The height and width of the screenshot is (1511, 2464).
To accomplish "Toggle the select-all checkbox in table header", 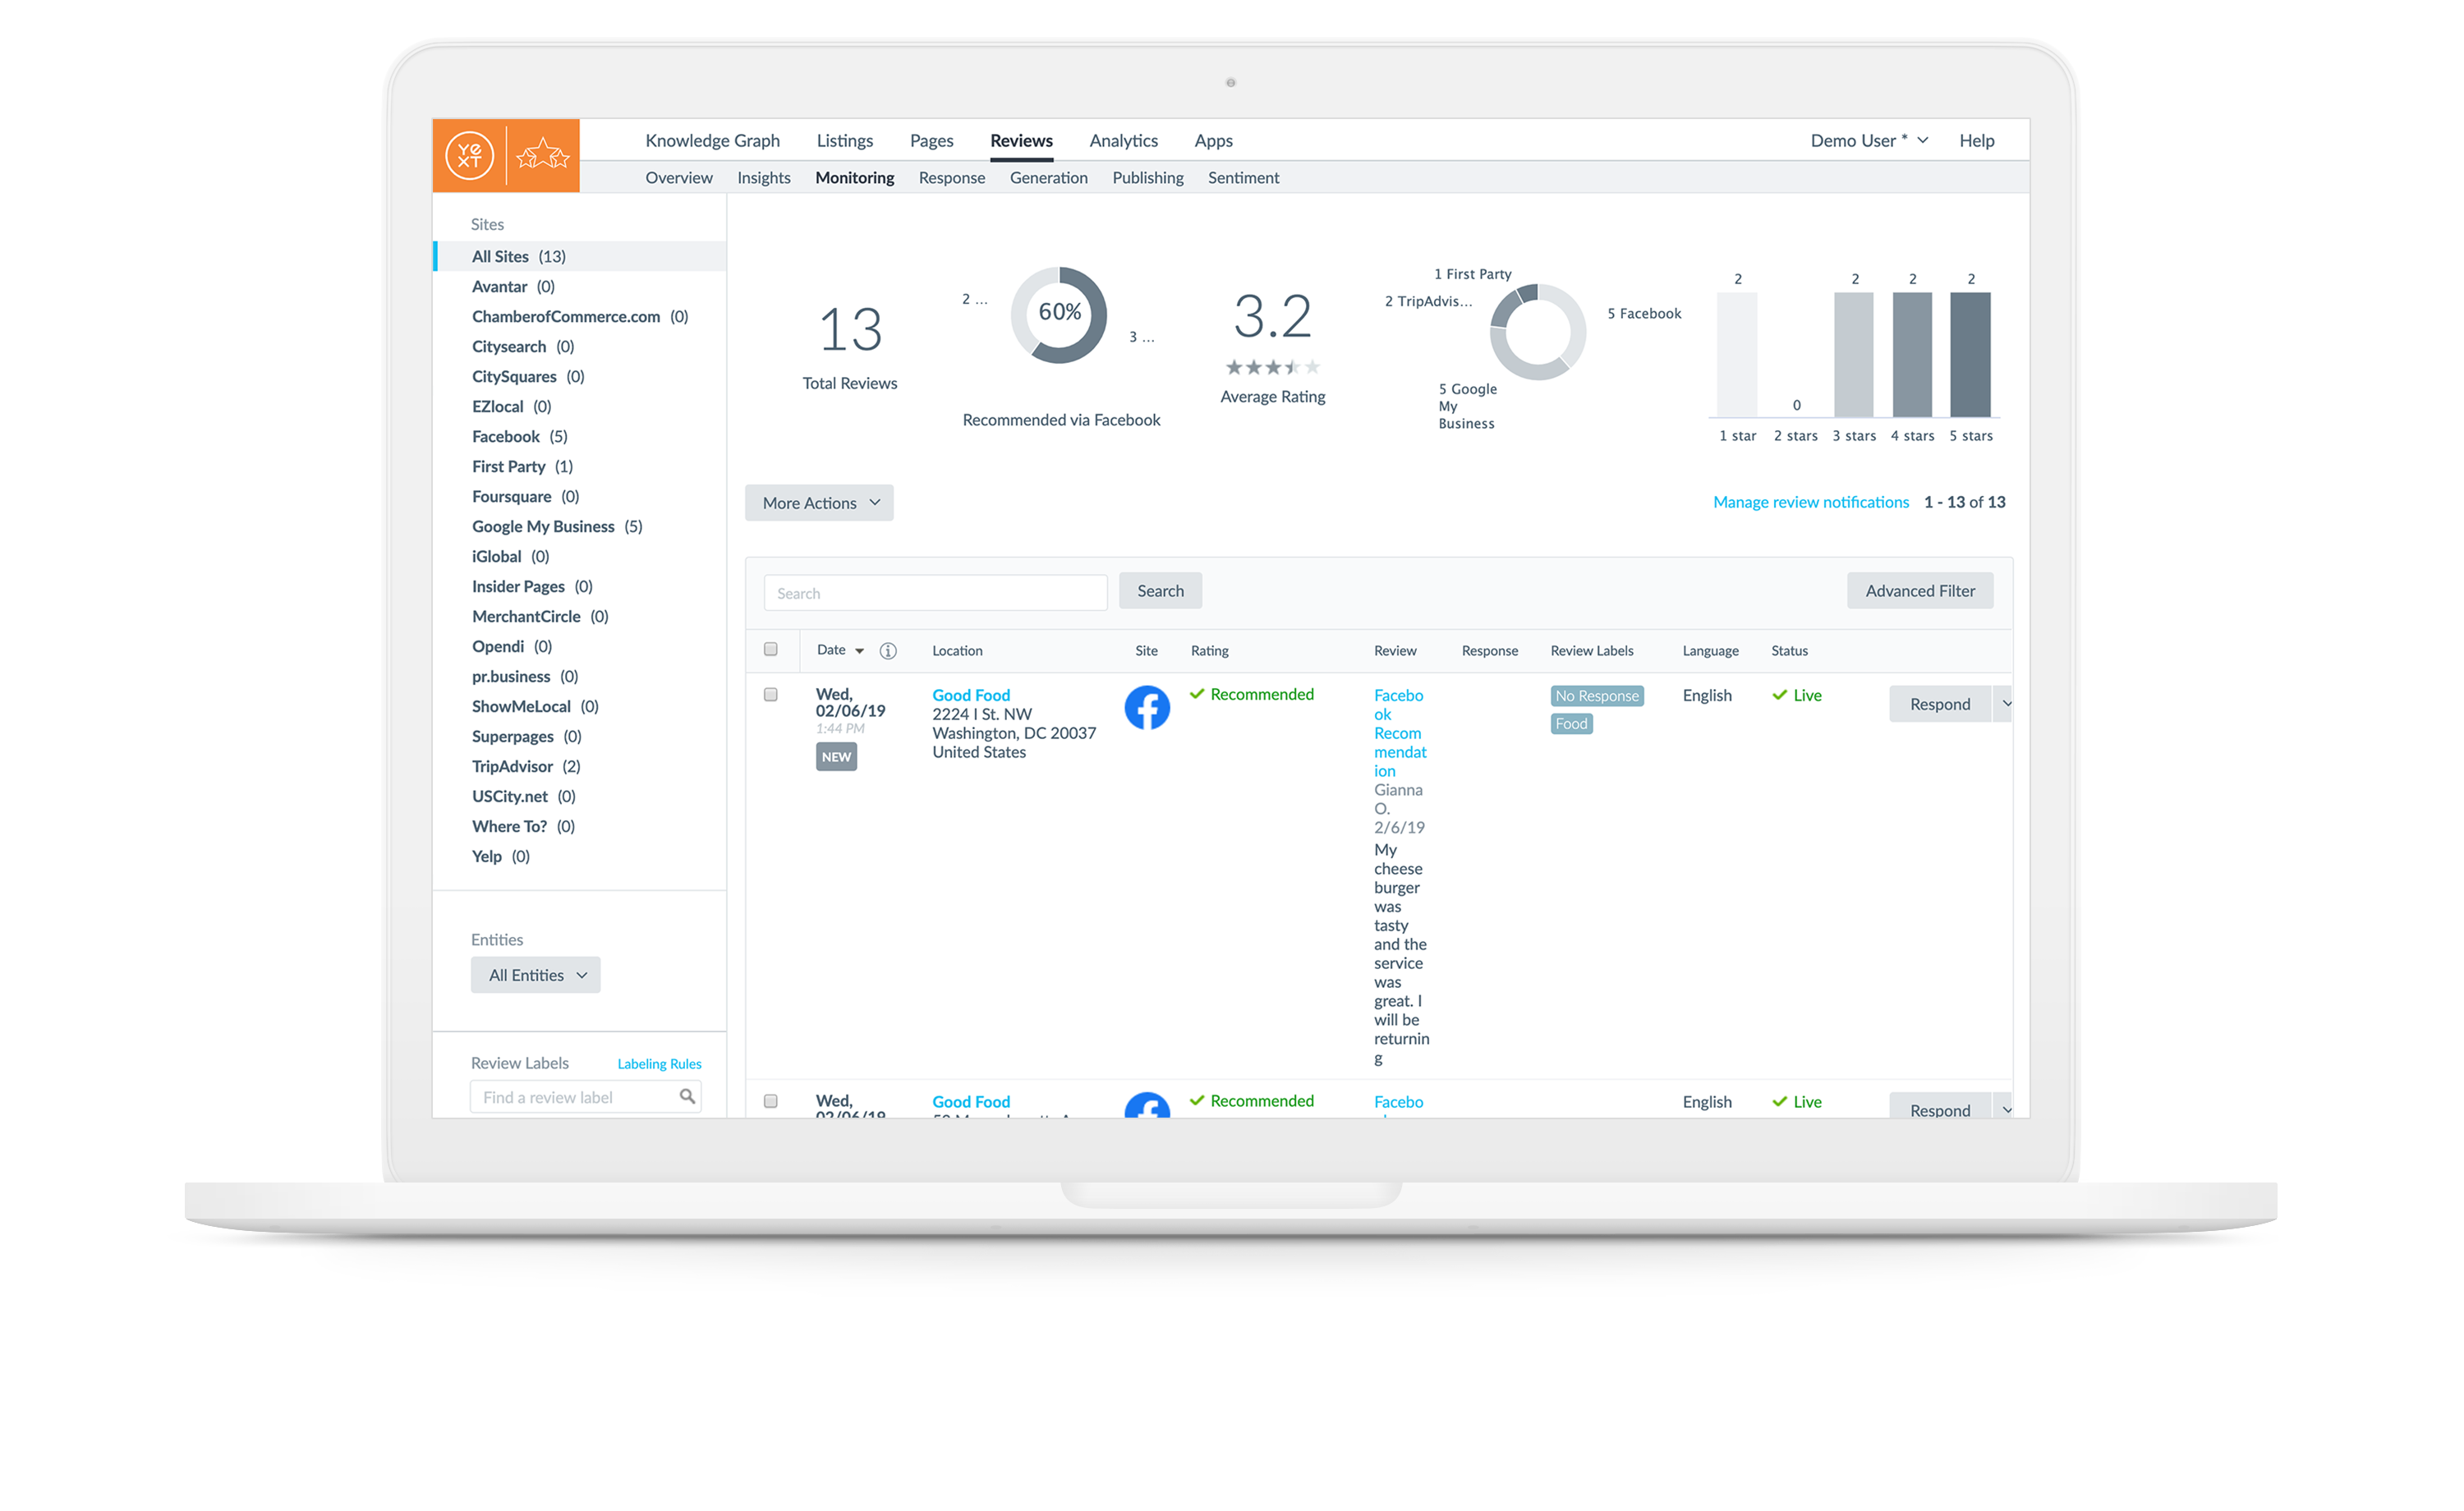I will tap(770, 650).
